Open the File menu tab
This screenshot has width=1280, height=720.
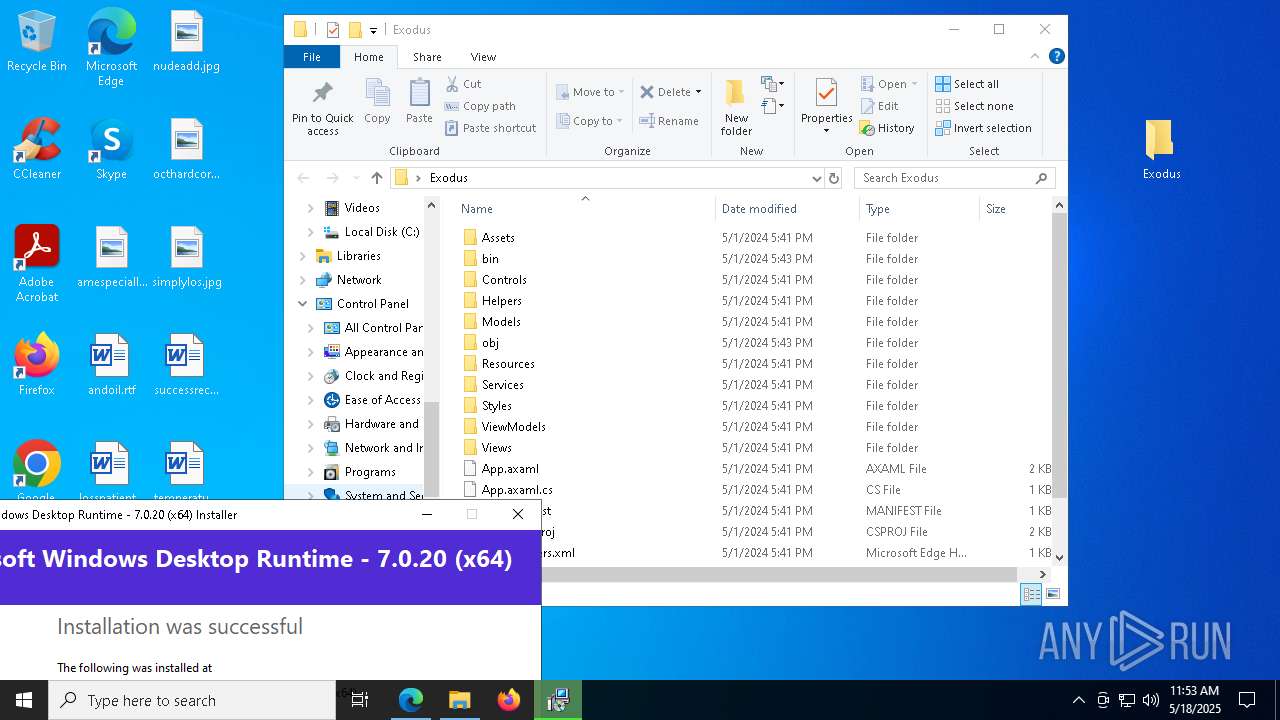[312, 57]
